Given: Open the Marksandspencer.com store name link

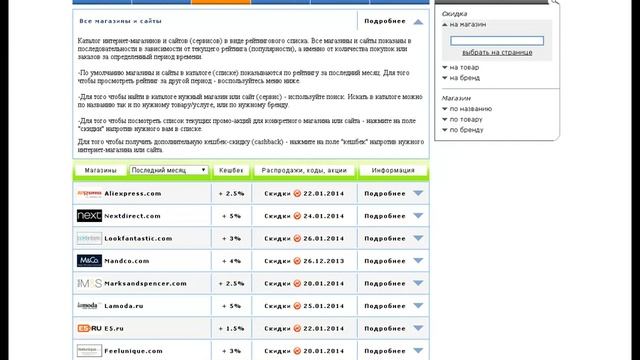Looking at the screenshot, I should [145, 283].
